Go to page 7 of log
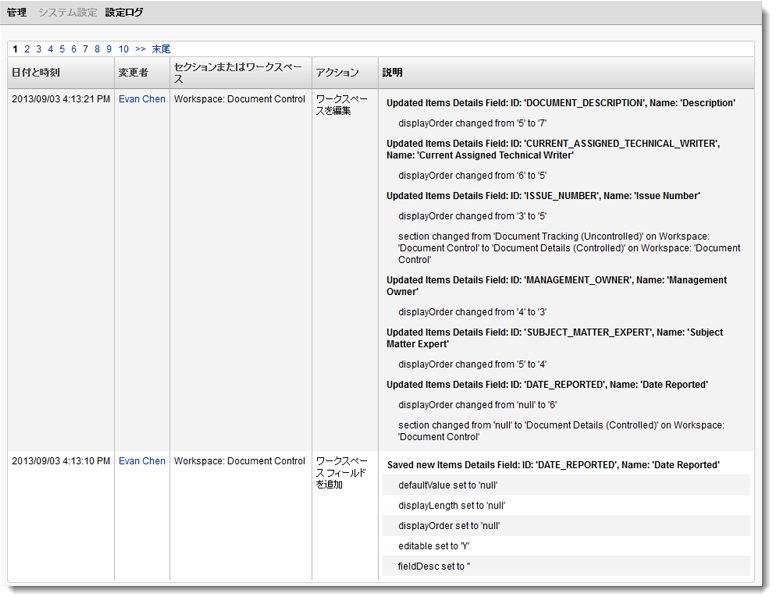The image size is (777, 601). point(85,49)
